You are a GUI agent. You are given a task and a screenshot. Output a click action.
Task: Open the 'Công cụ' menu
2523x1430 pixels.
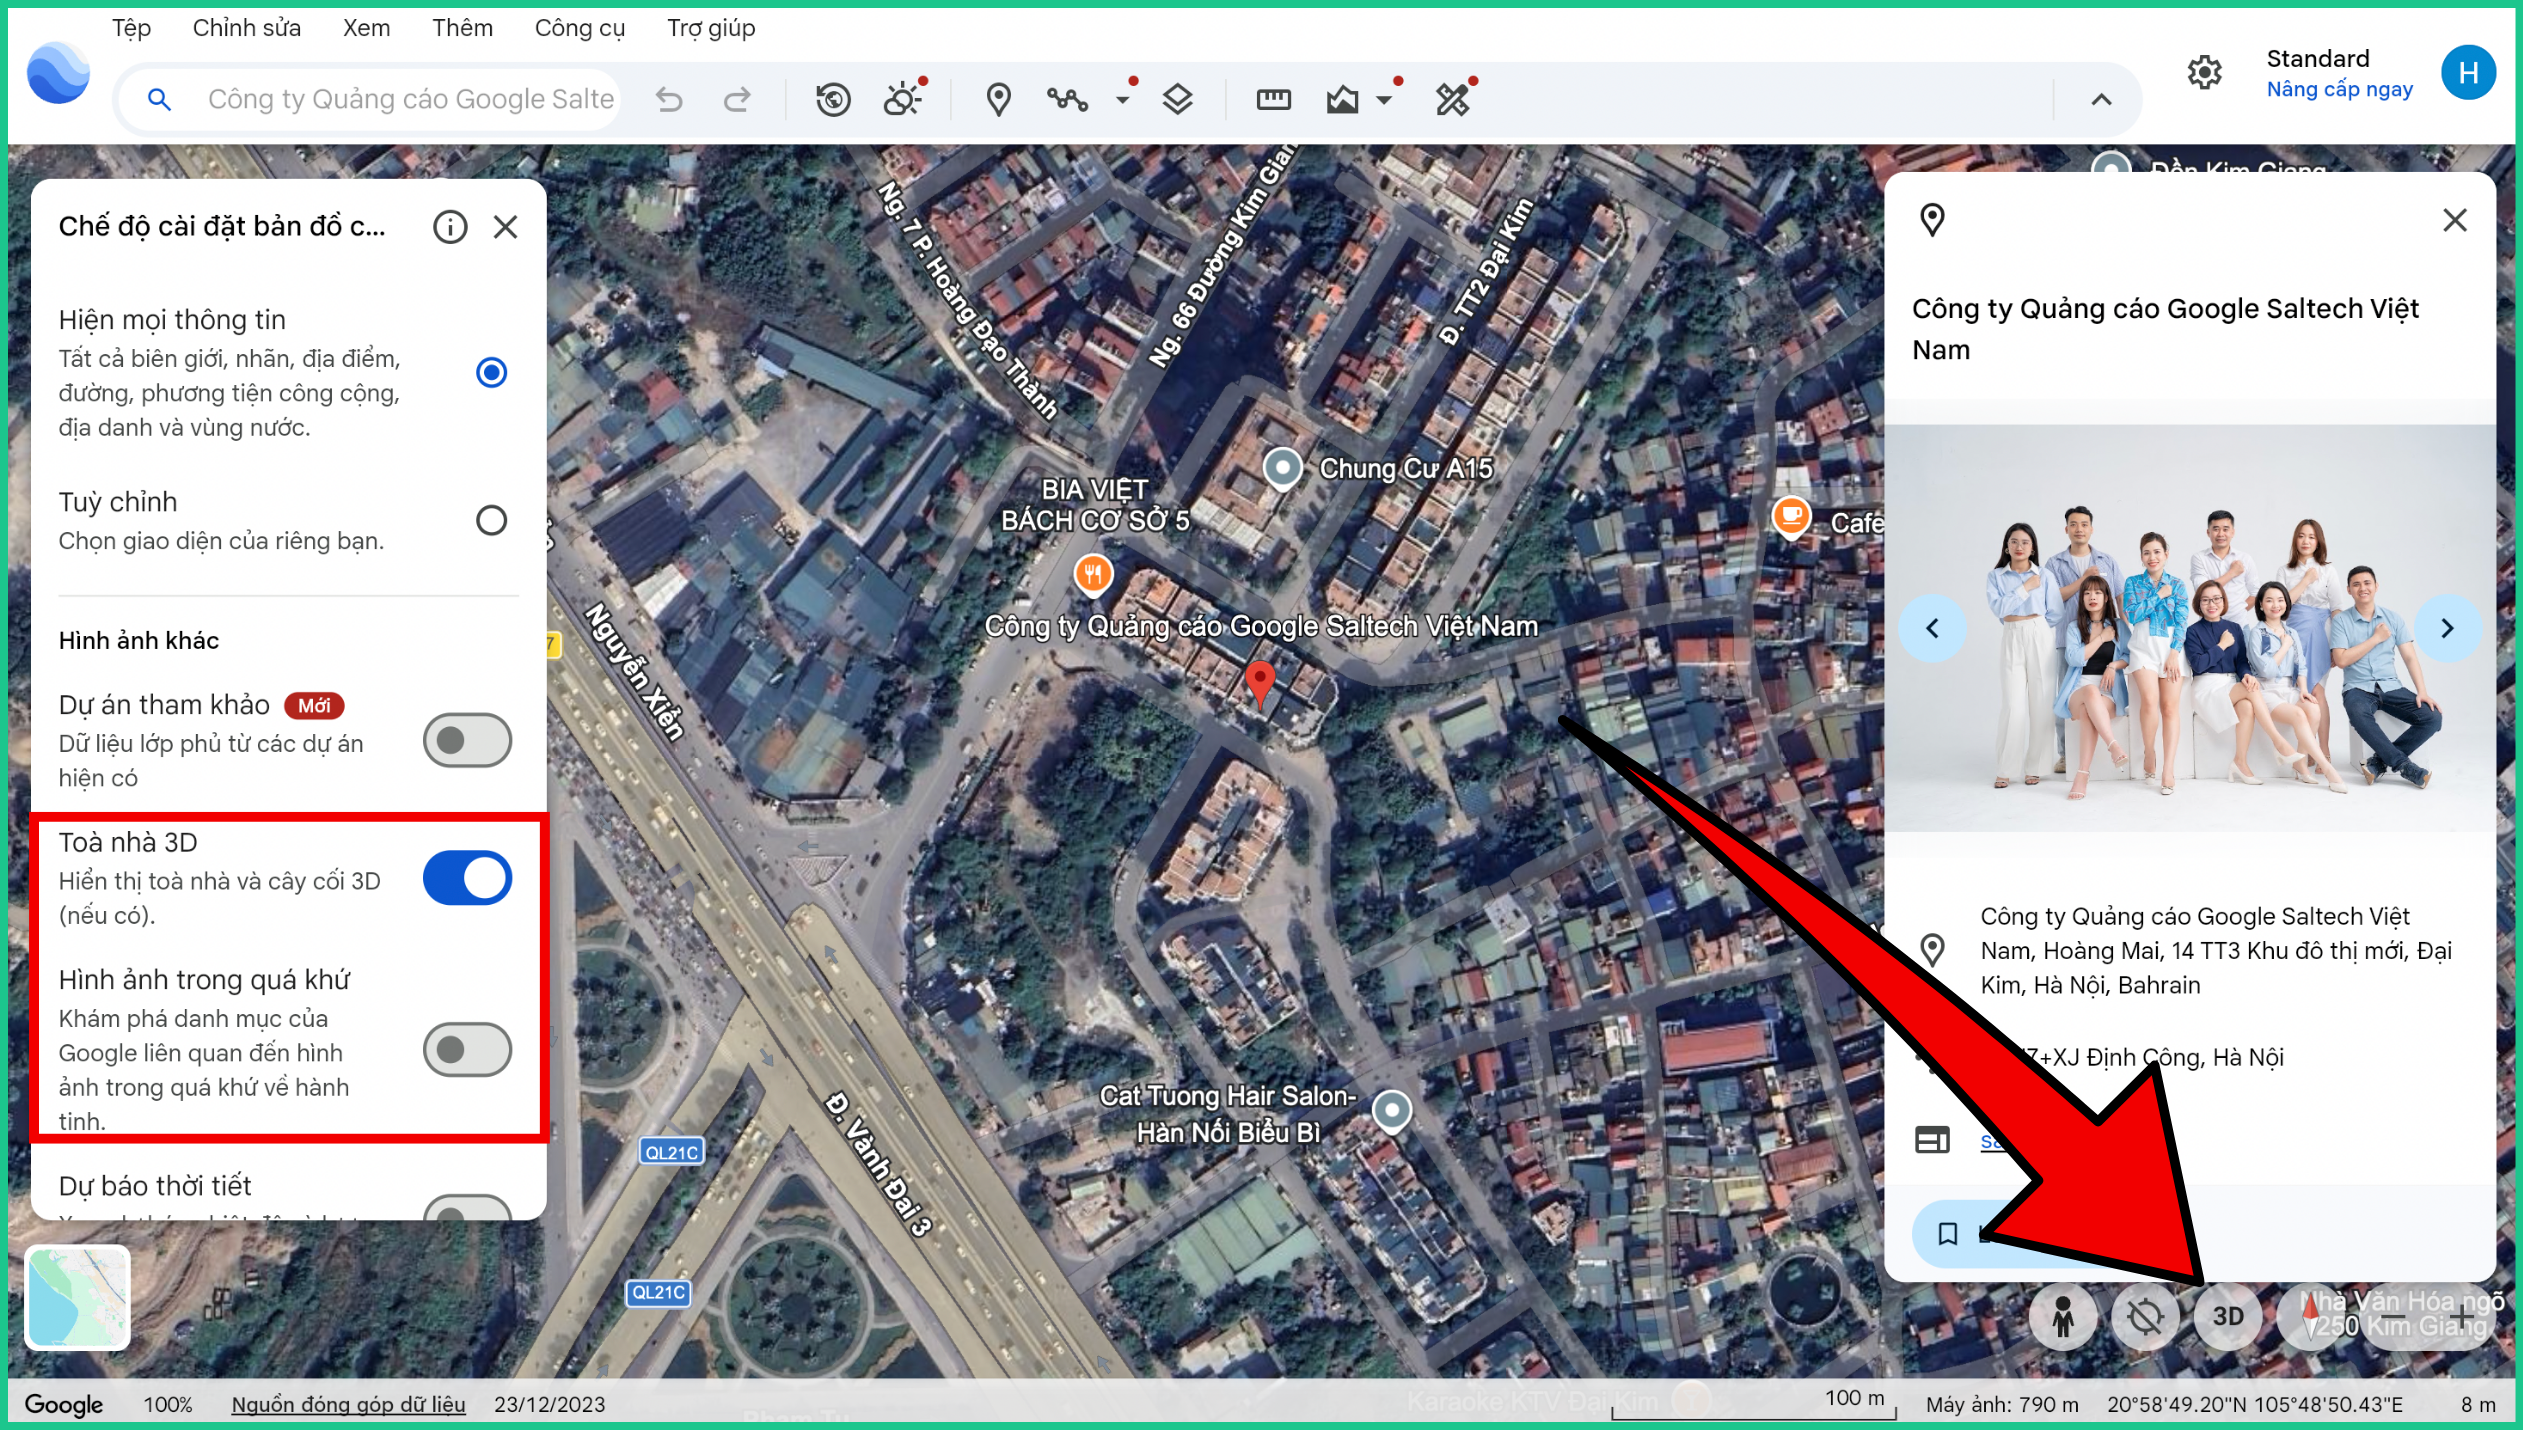[x=580, y=28]
